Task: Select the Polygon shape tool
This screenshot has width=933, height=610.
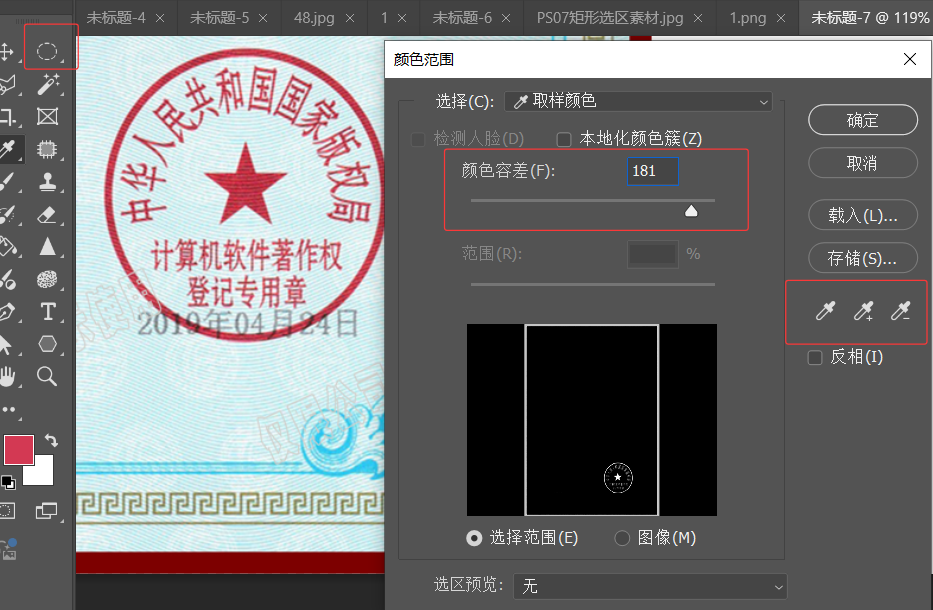Action: [x=48, y=344]
